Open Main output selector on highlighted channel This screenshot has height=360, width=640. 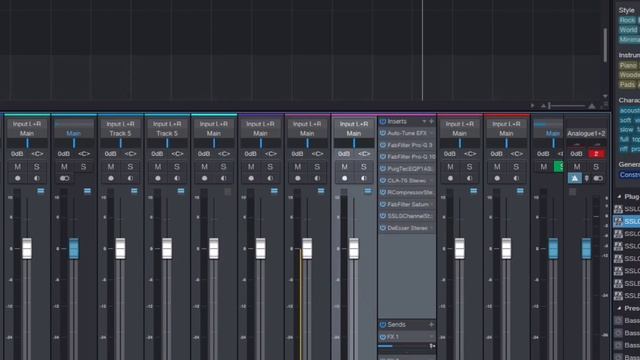pos(353,133)
